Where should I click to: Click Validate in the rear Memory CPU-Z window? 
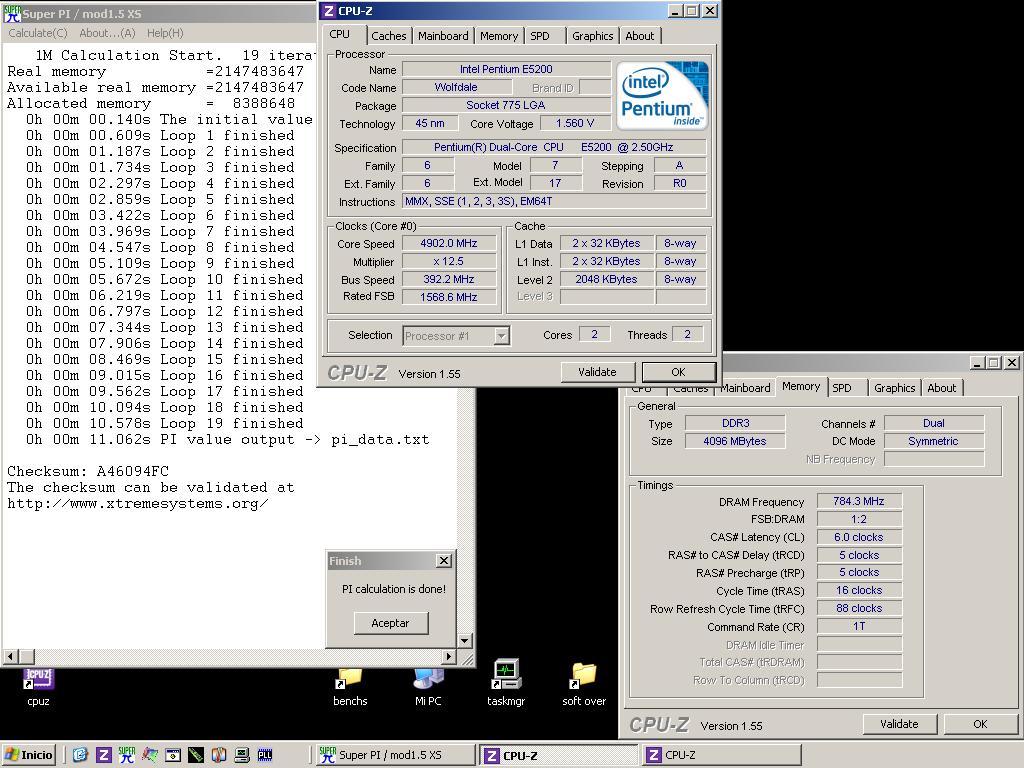coord(899,724)
